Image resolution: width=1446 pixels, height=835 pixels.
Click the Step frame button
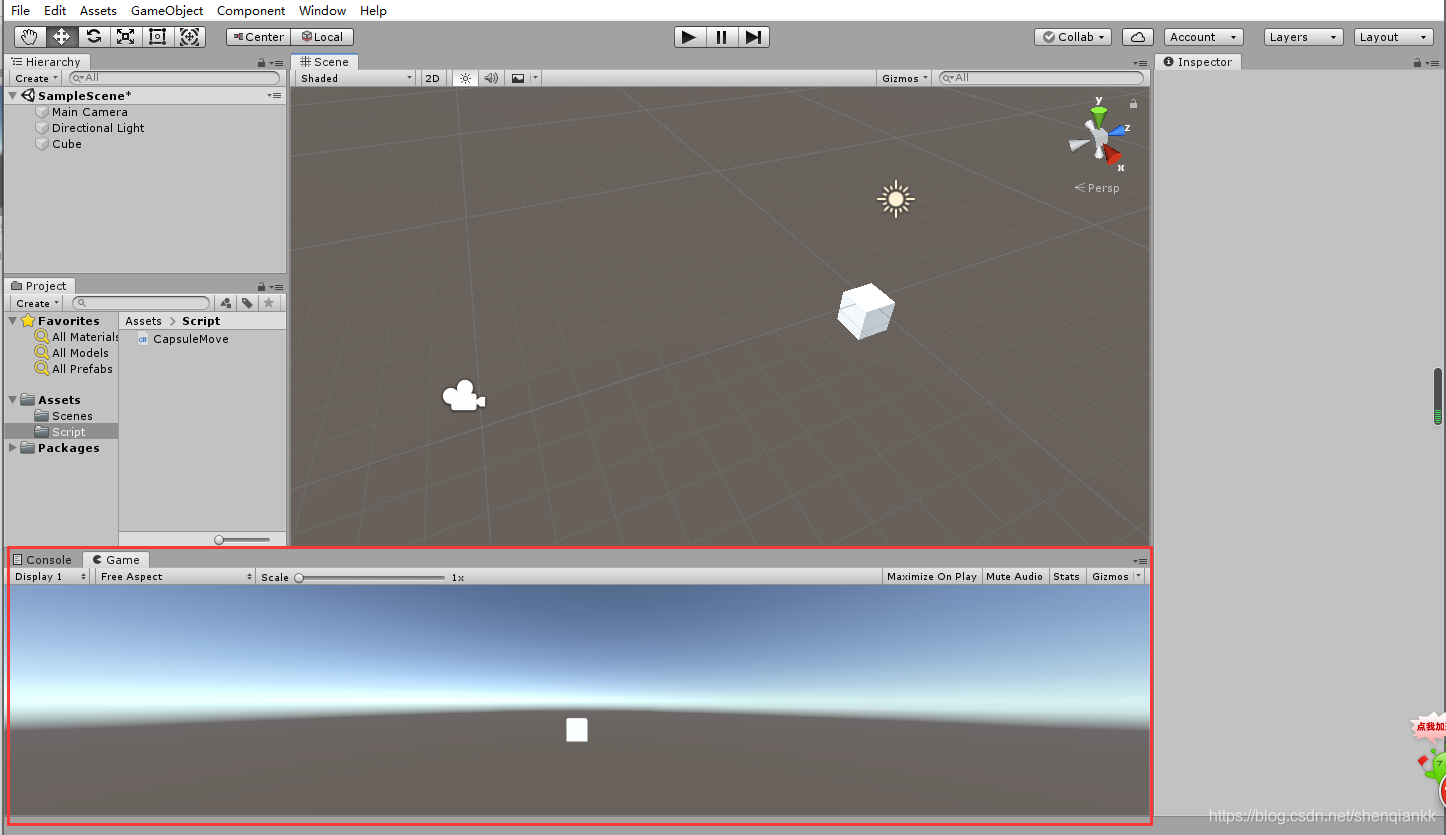(753, 37)
